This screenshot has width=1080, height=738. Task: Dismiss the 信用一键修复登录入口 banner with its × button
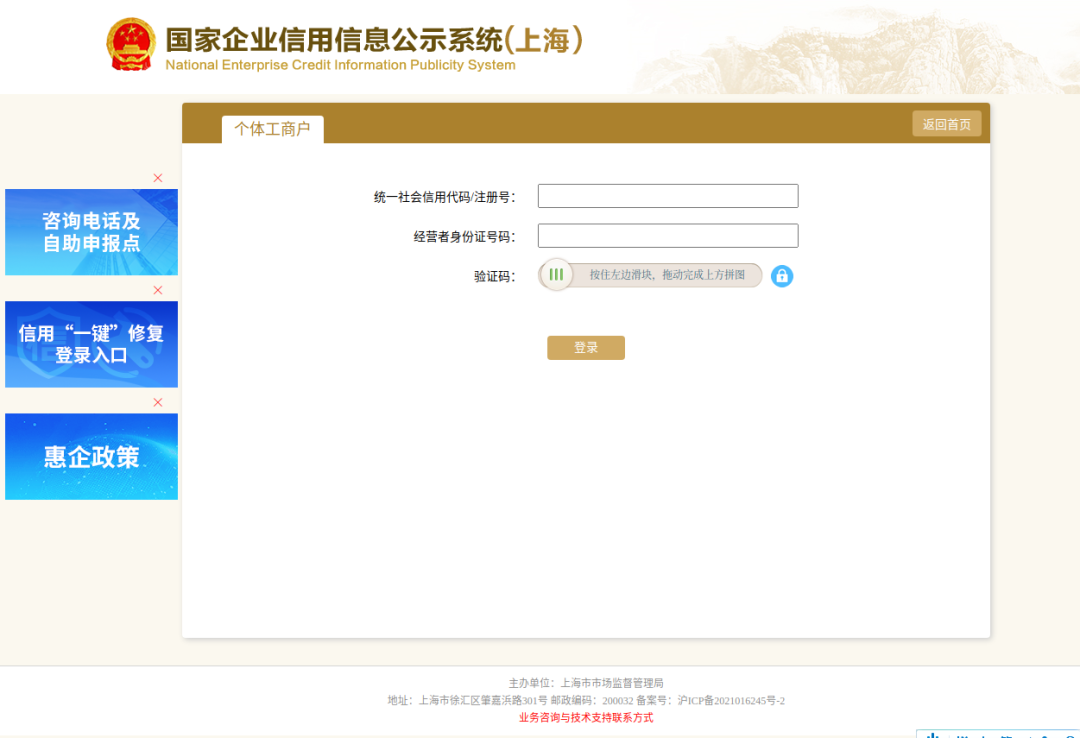click(x=157, y=289)
